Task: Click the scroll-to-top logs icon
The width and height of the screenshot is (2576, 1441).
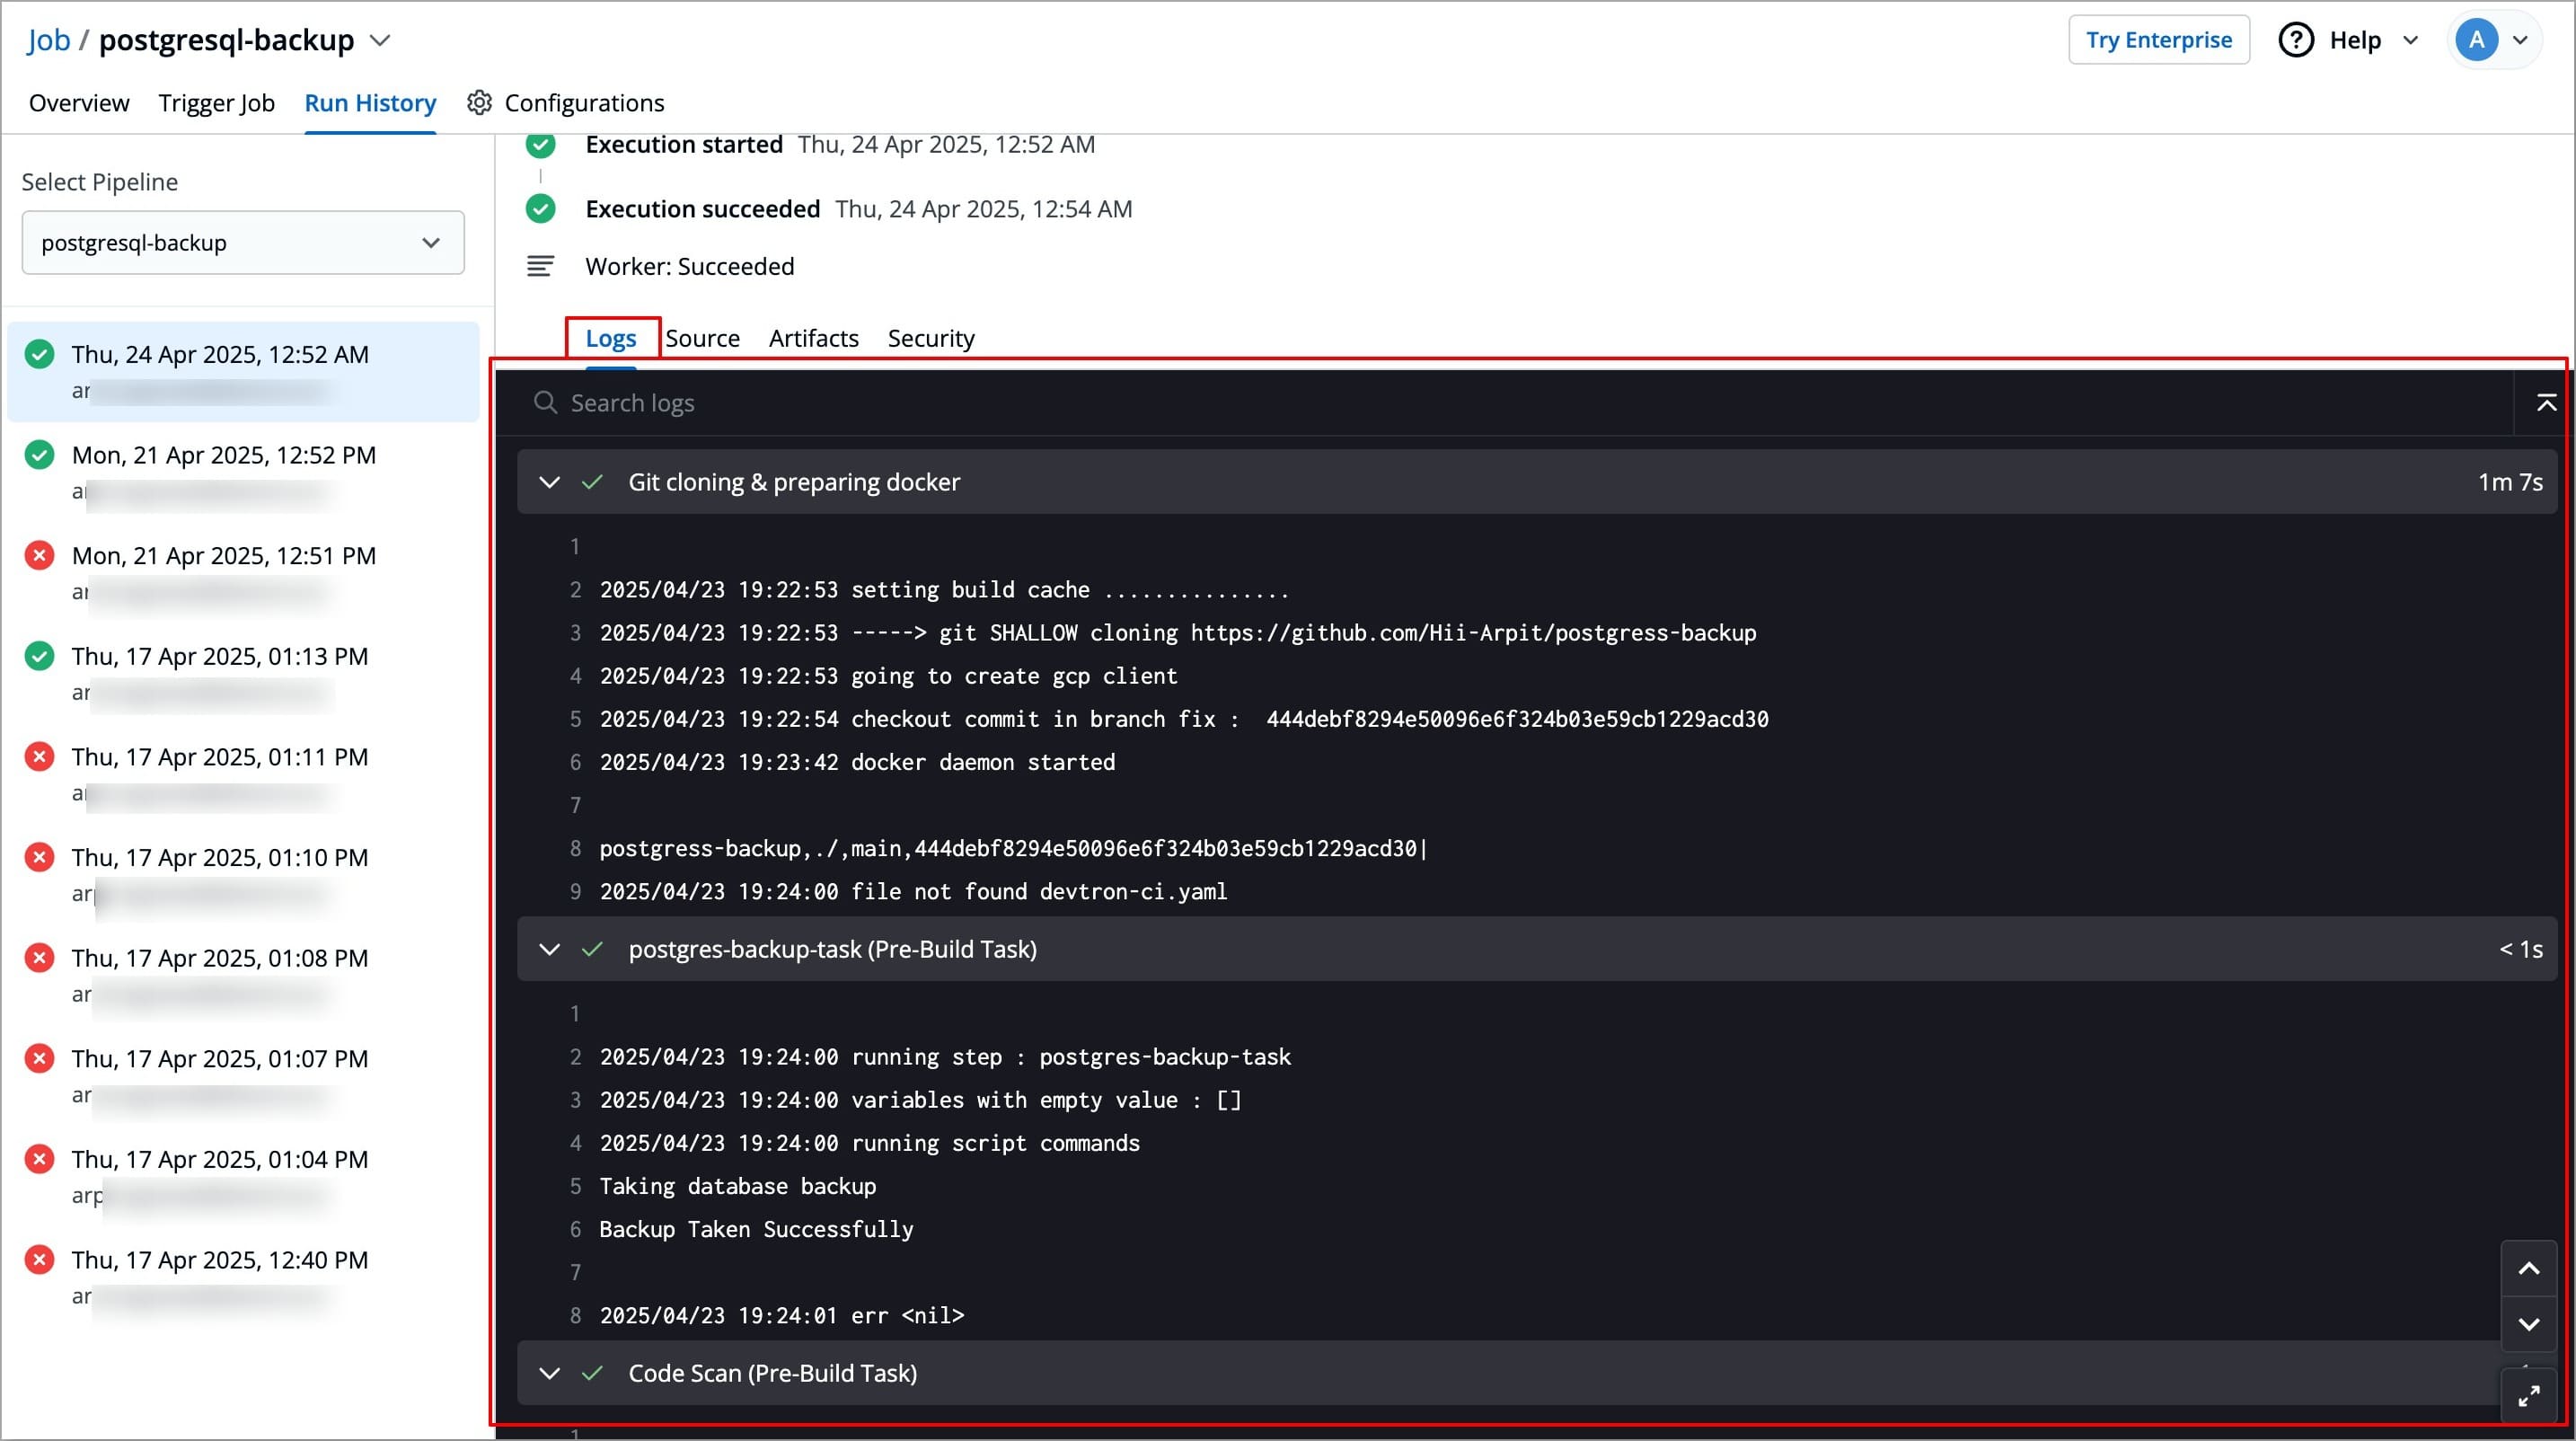Action: (2546, 403)
